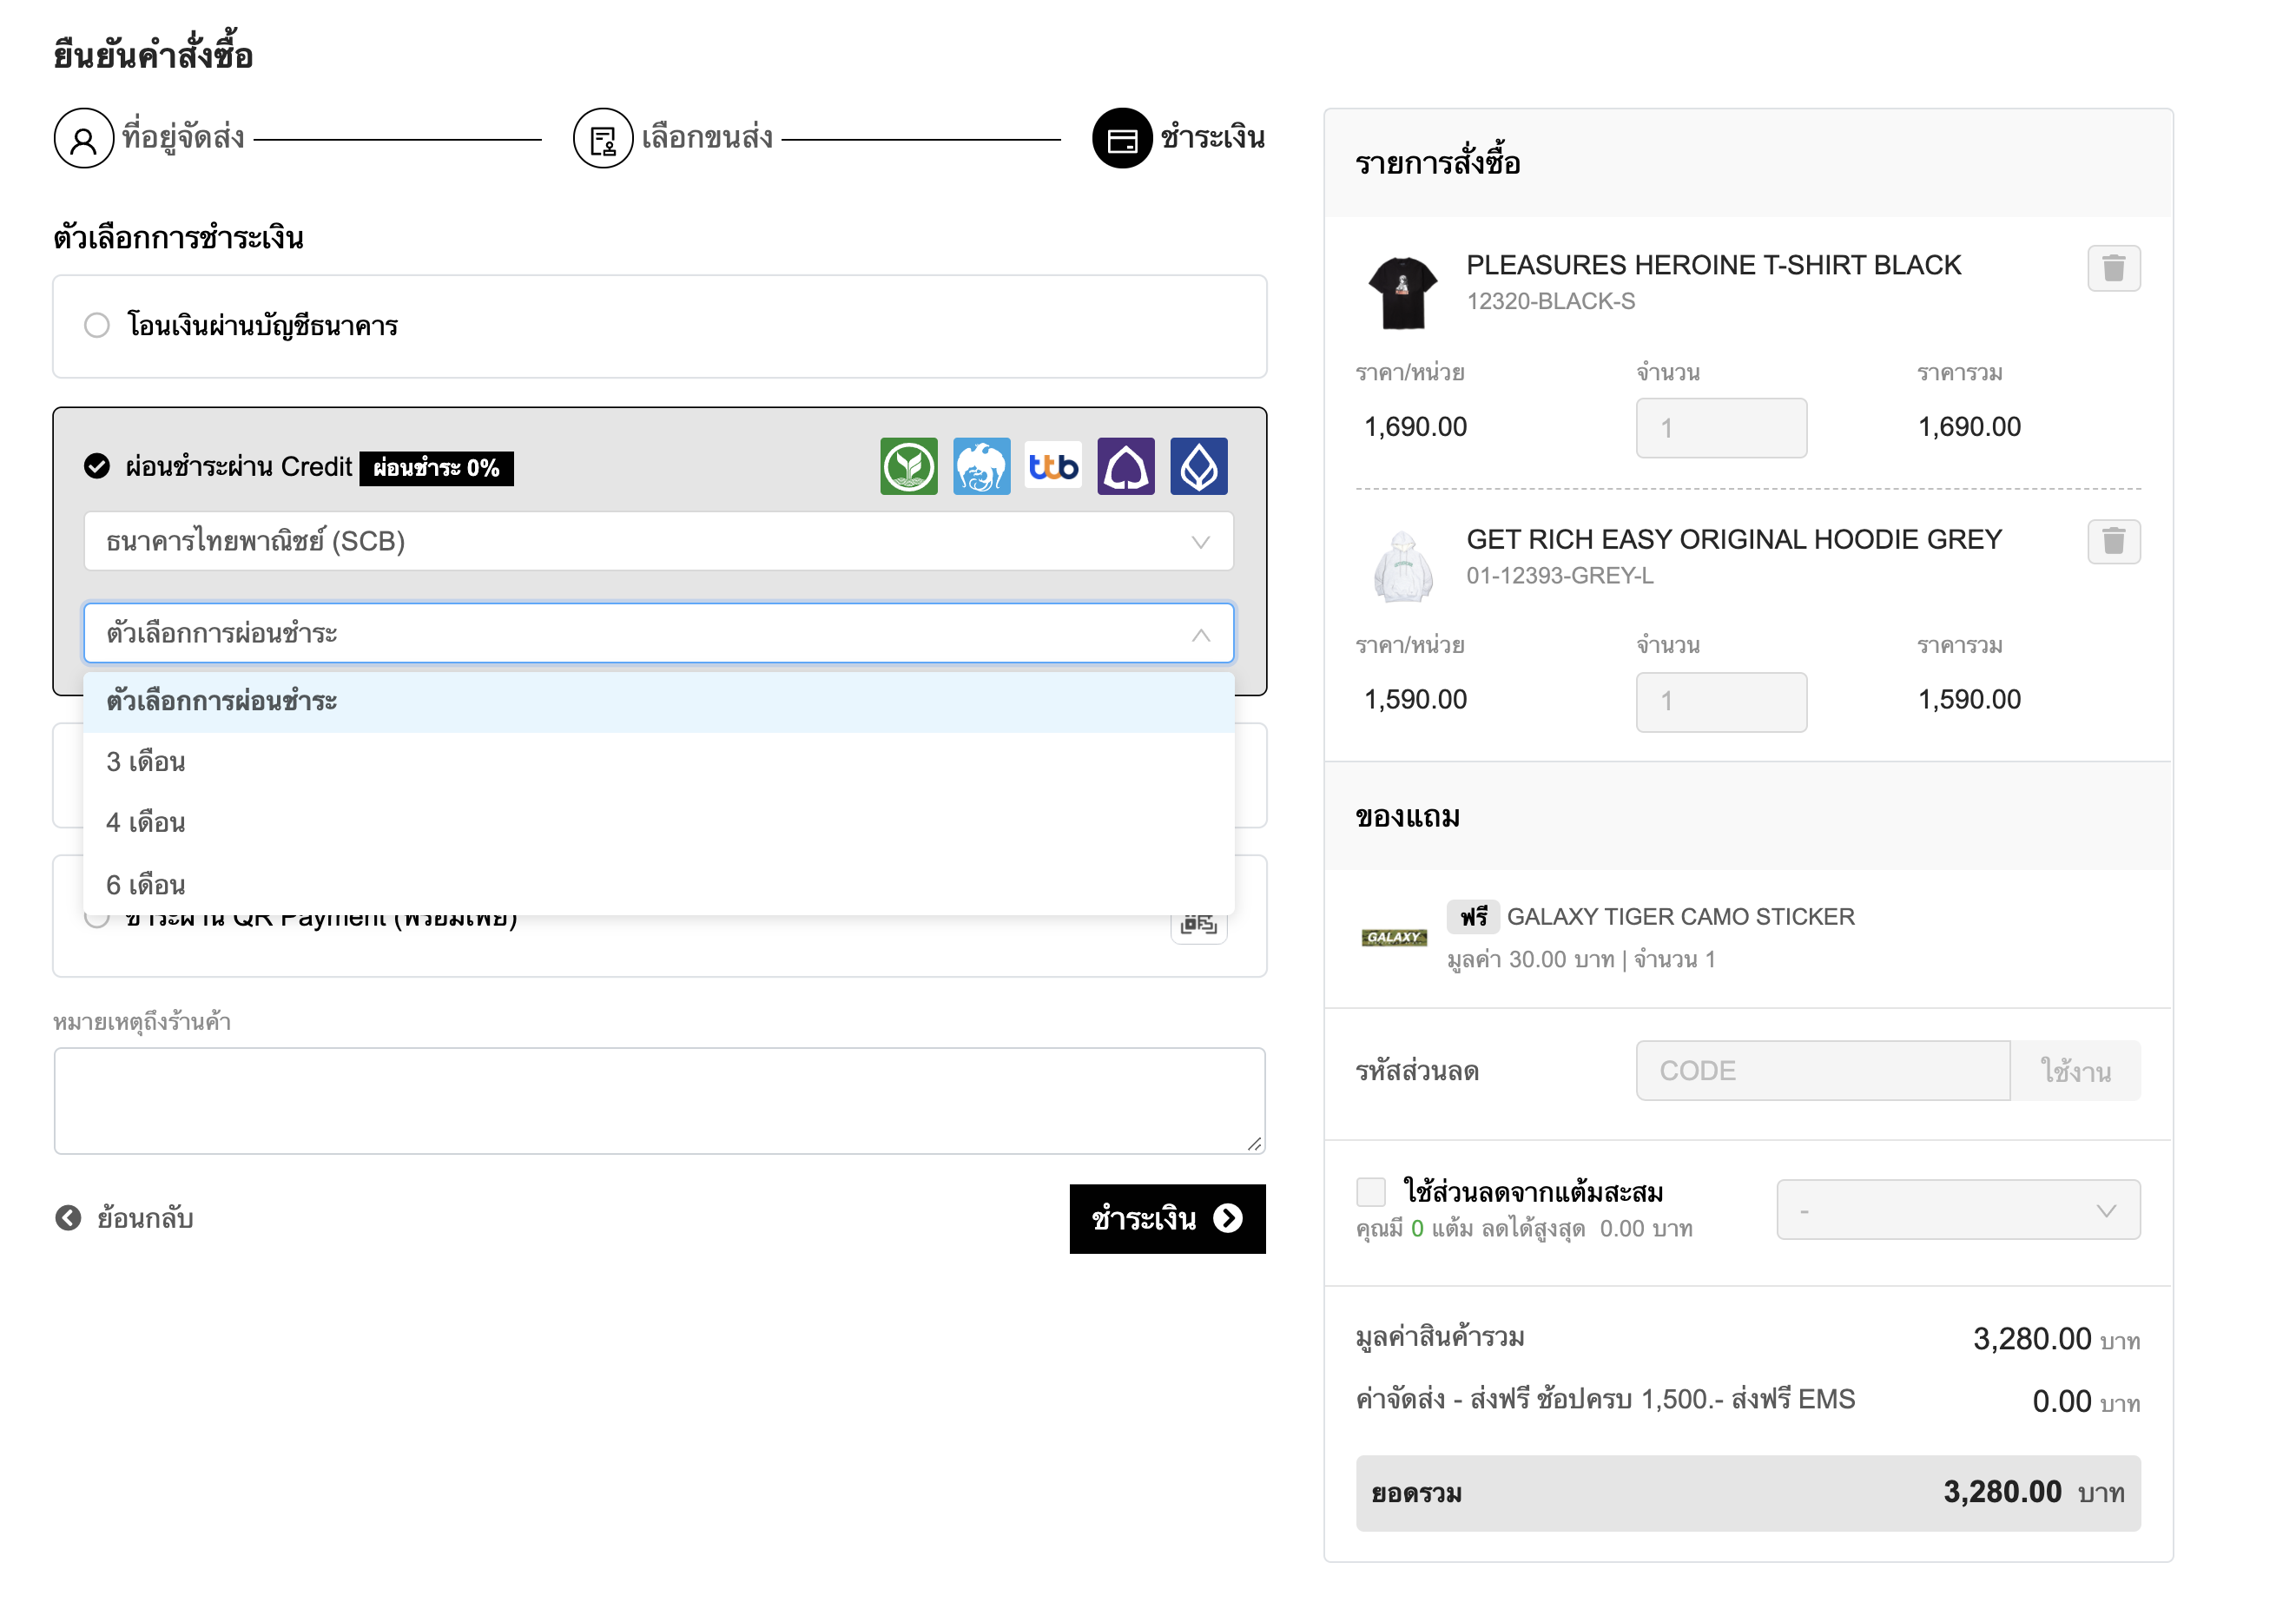Click the discount CODE input field
Screen dimensions: 2296x1622
coord(1821,1070)
